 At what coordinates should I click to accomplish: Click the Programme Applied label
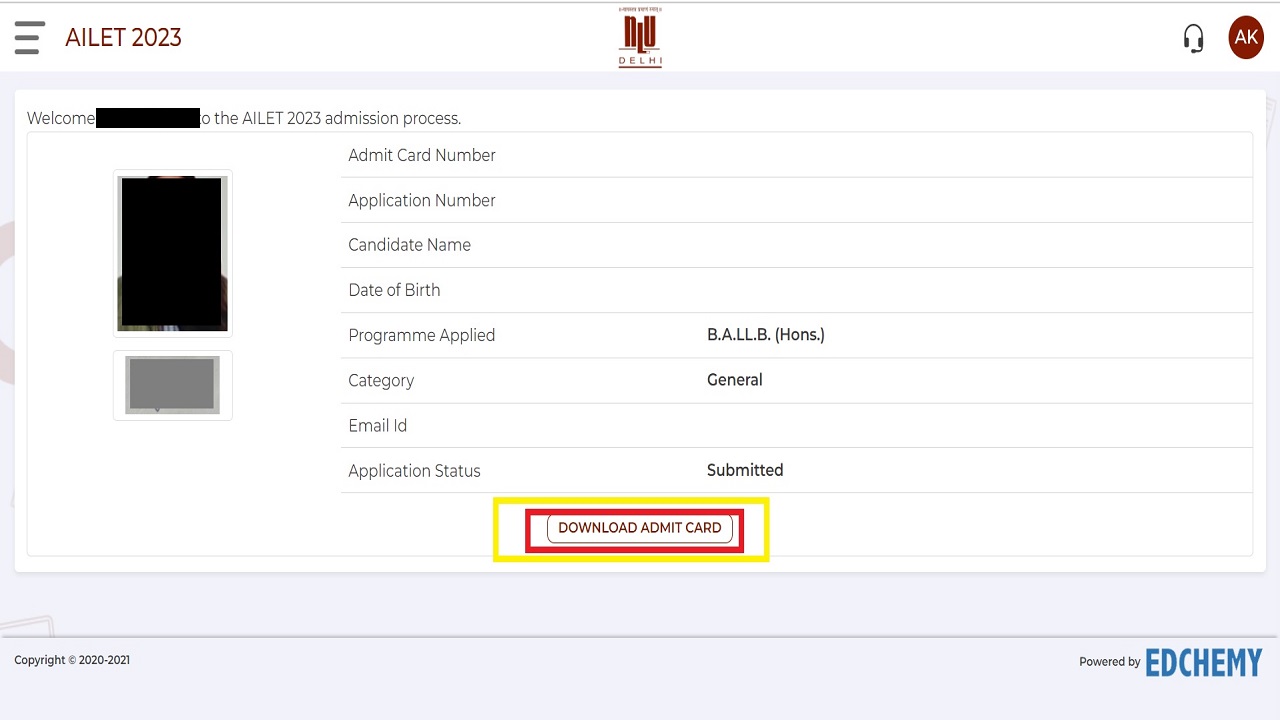[x=421, y=335]
